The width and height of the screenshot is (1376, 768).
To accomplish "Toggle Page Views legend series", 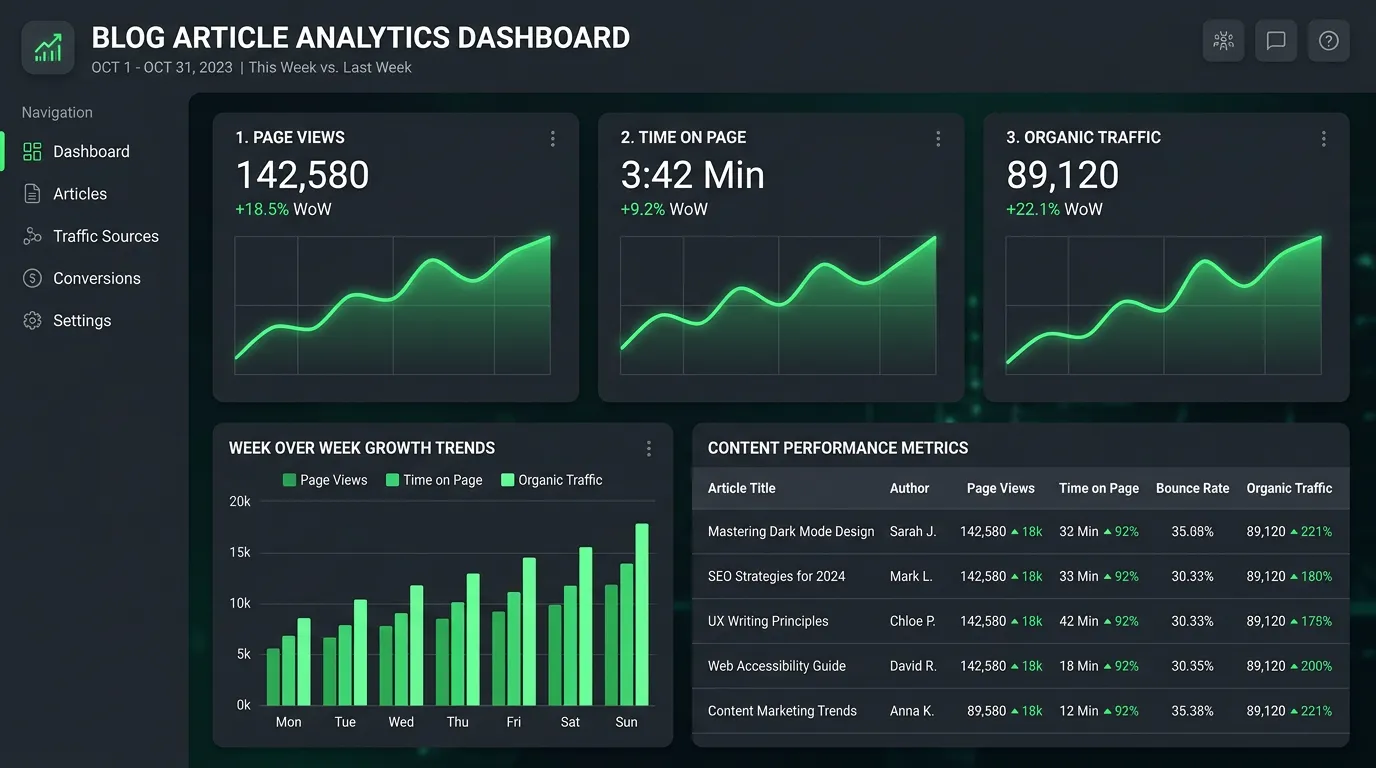I will tap(325, 480).
